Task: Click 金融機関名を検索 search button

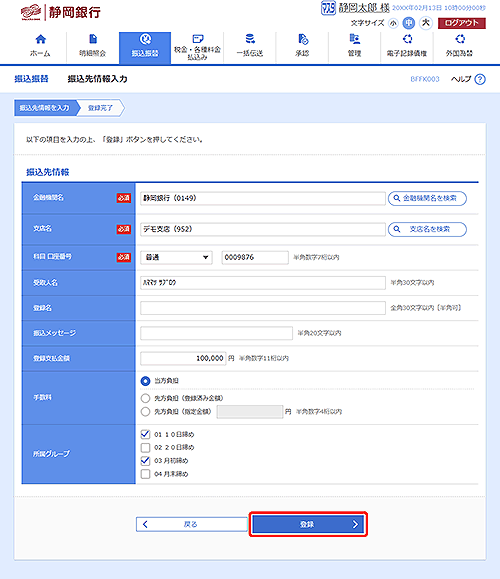Action: coord(427,198)
